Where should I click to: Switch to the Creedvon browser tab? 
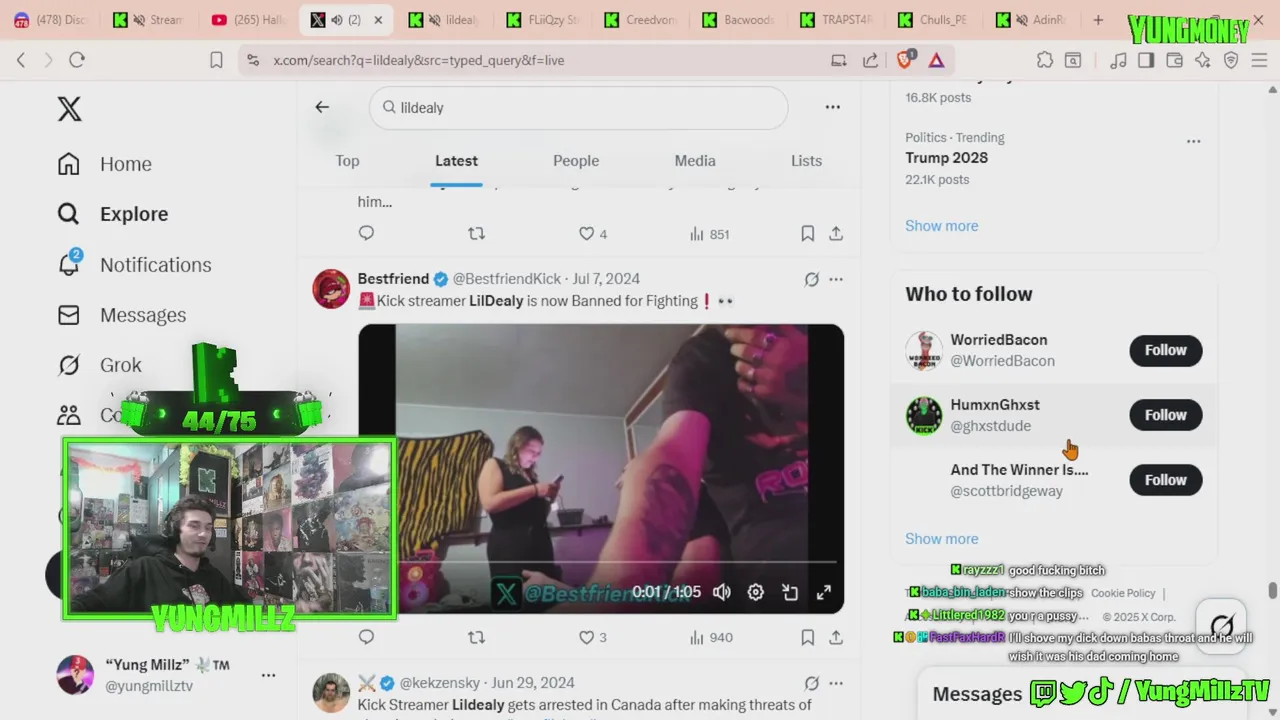640,20
